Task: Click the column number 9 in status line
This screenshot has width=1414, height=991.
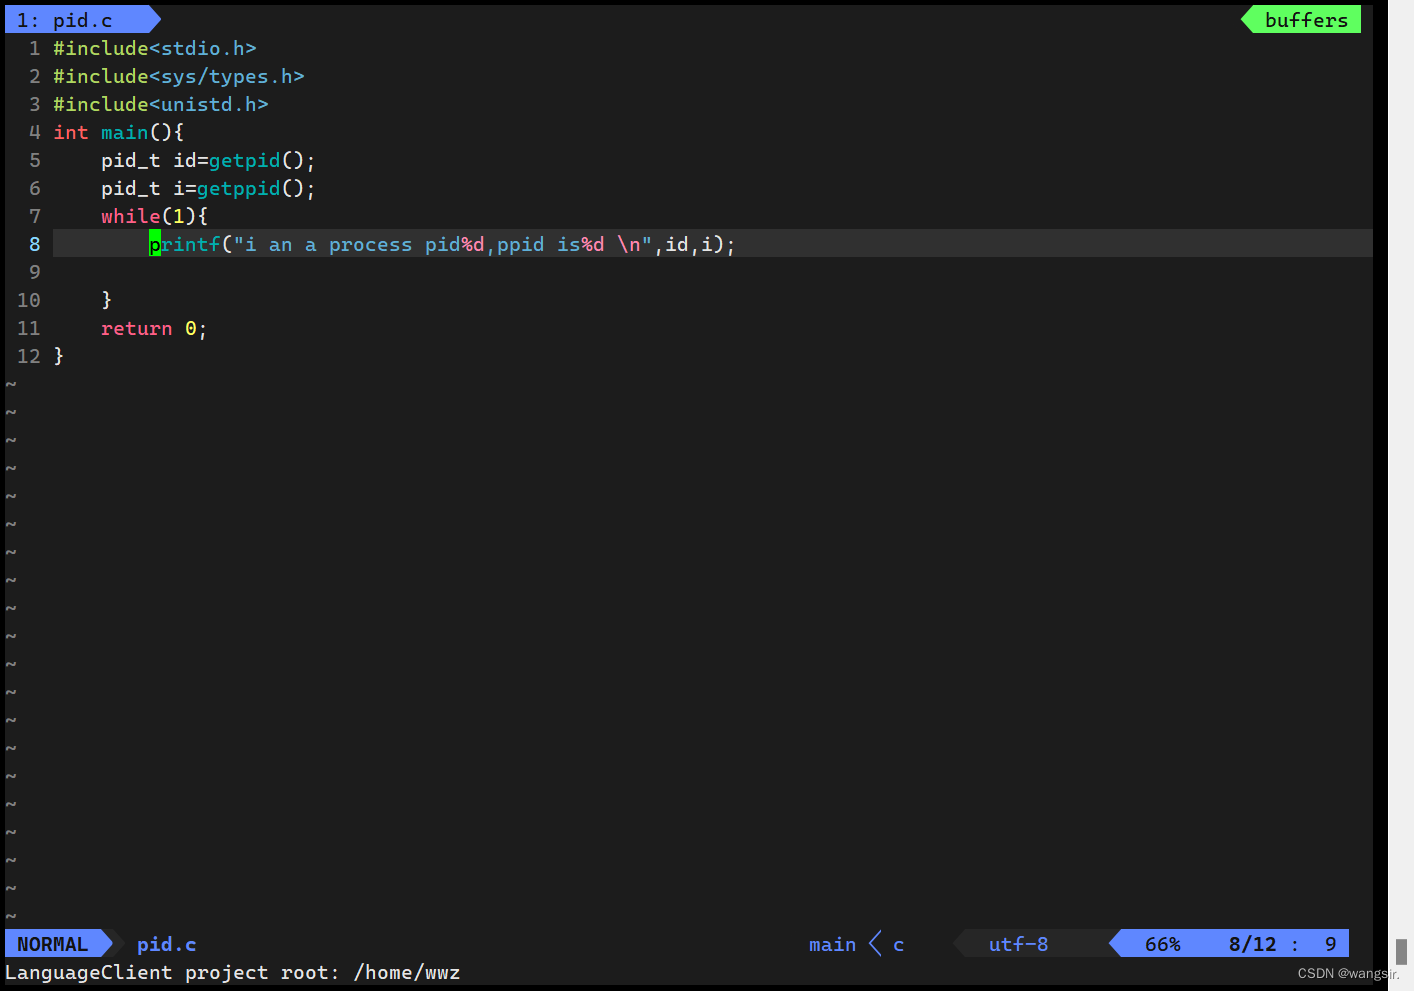Action: [1330, 944]
